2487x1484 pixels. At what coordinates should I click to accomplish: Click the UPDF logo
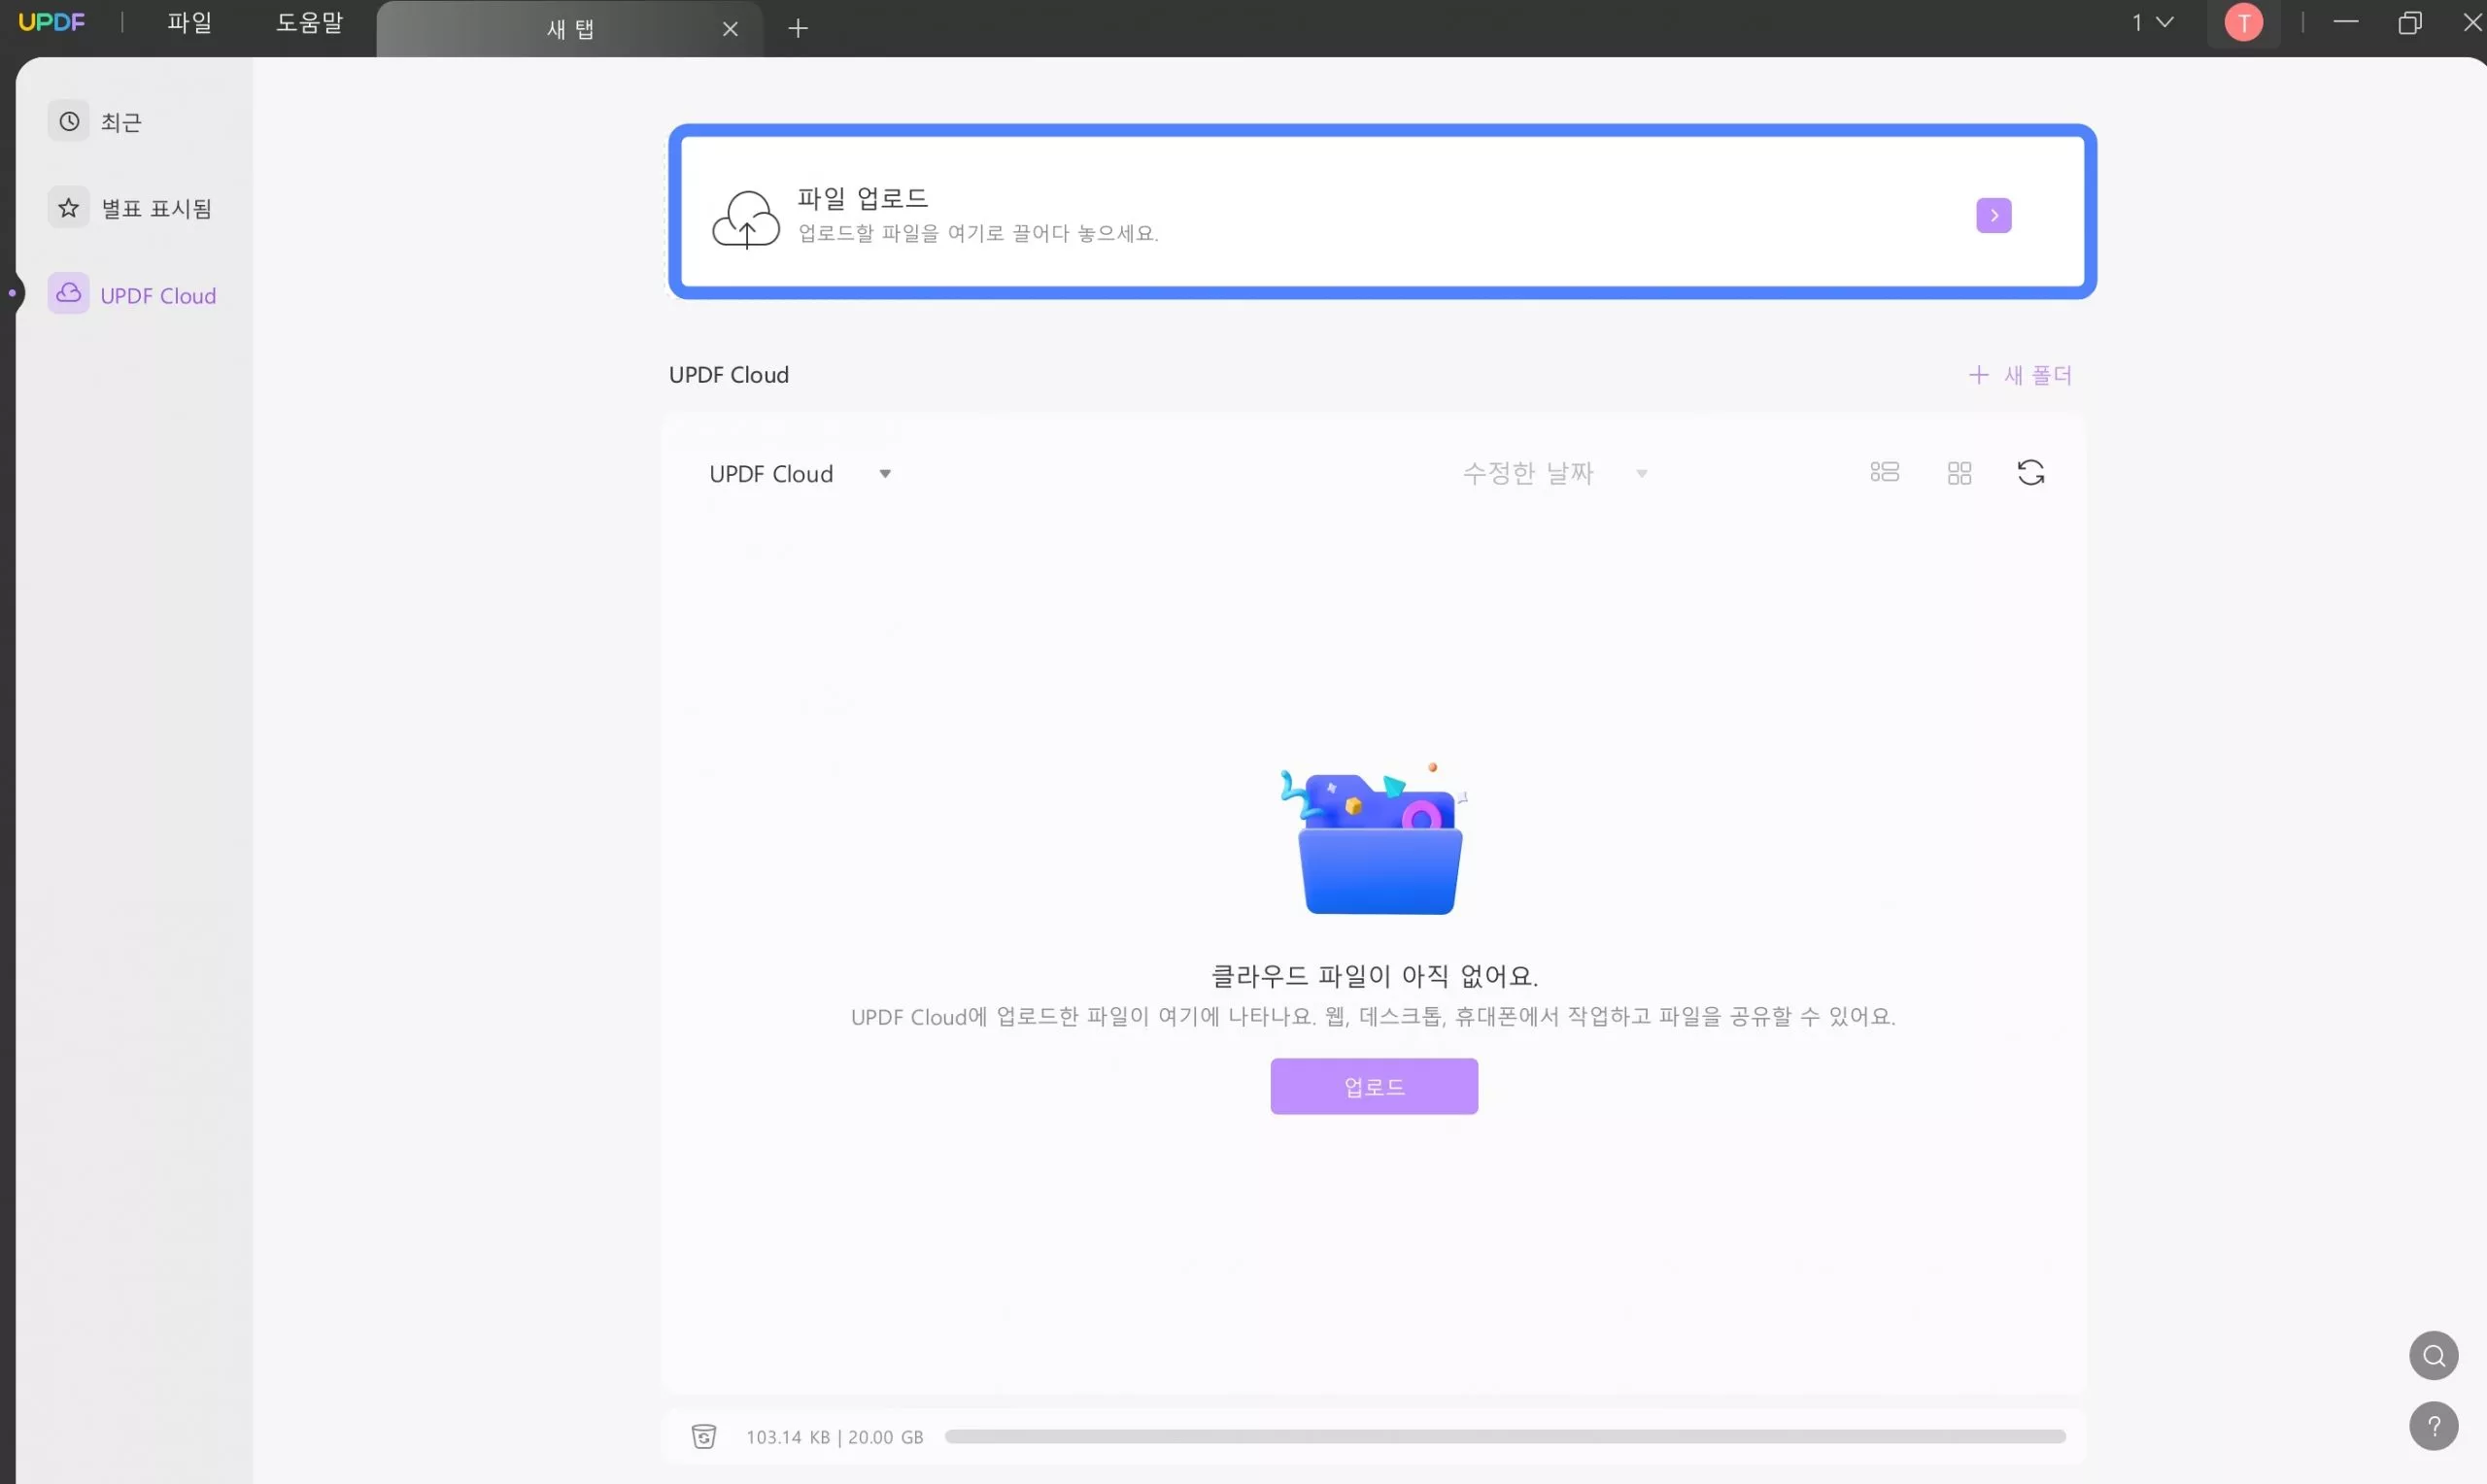(x=52, y=22)
